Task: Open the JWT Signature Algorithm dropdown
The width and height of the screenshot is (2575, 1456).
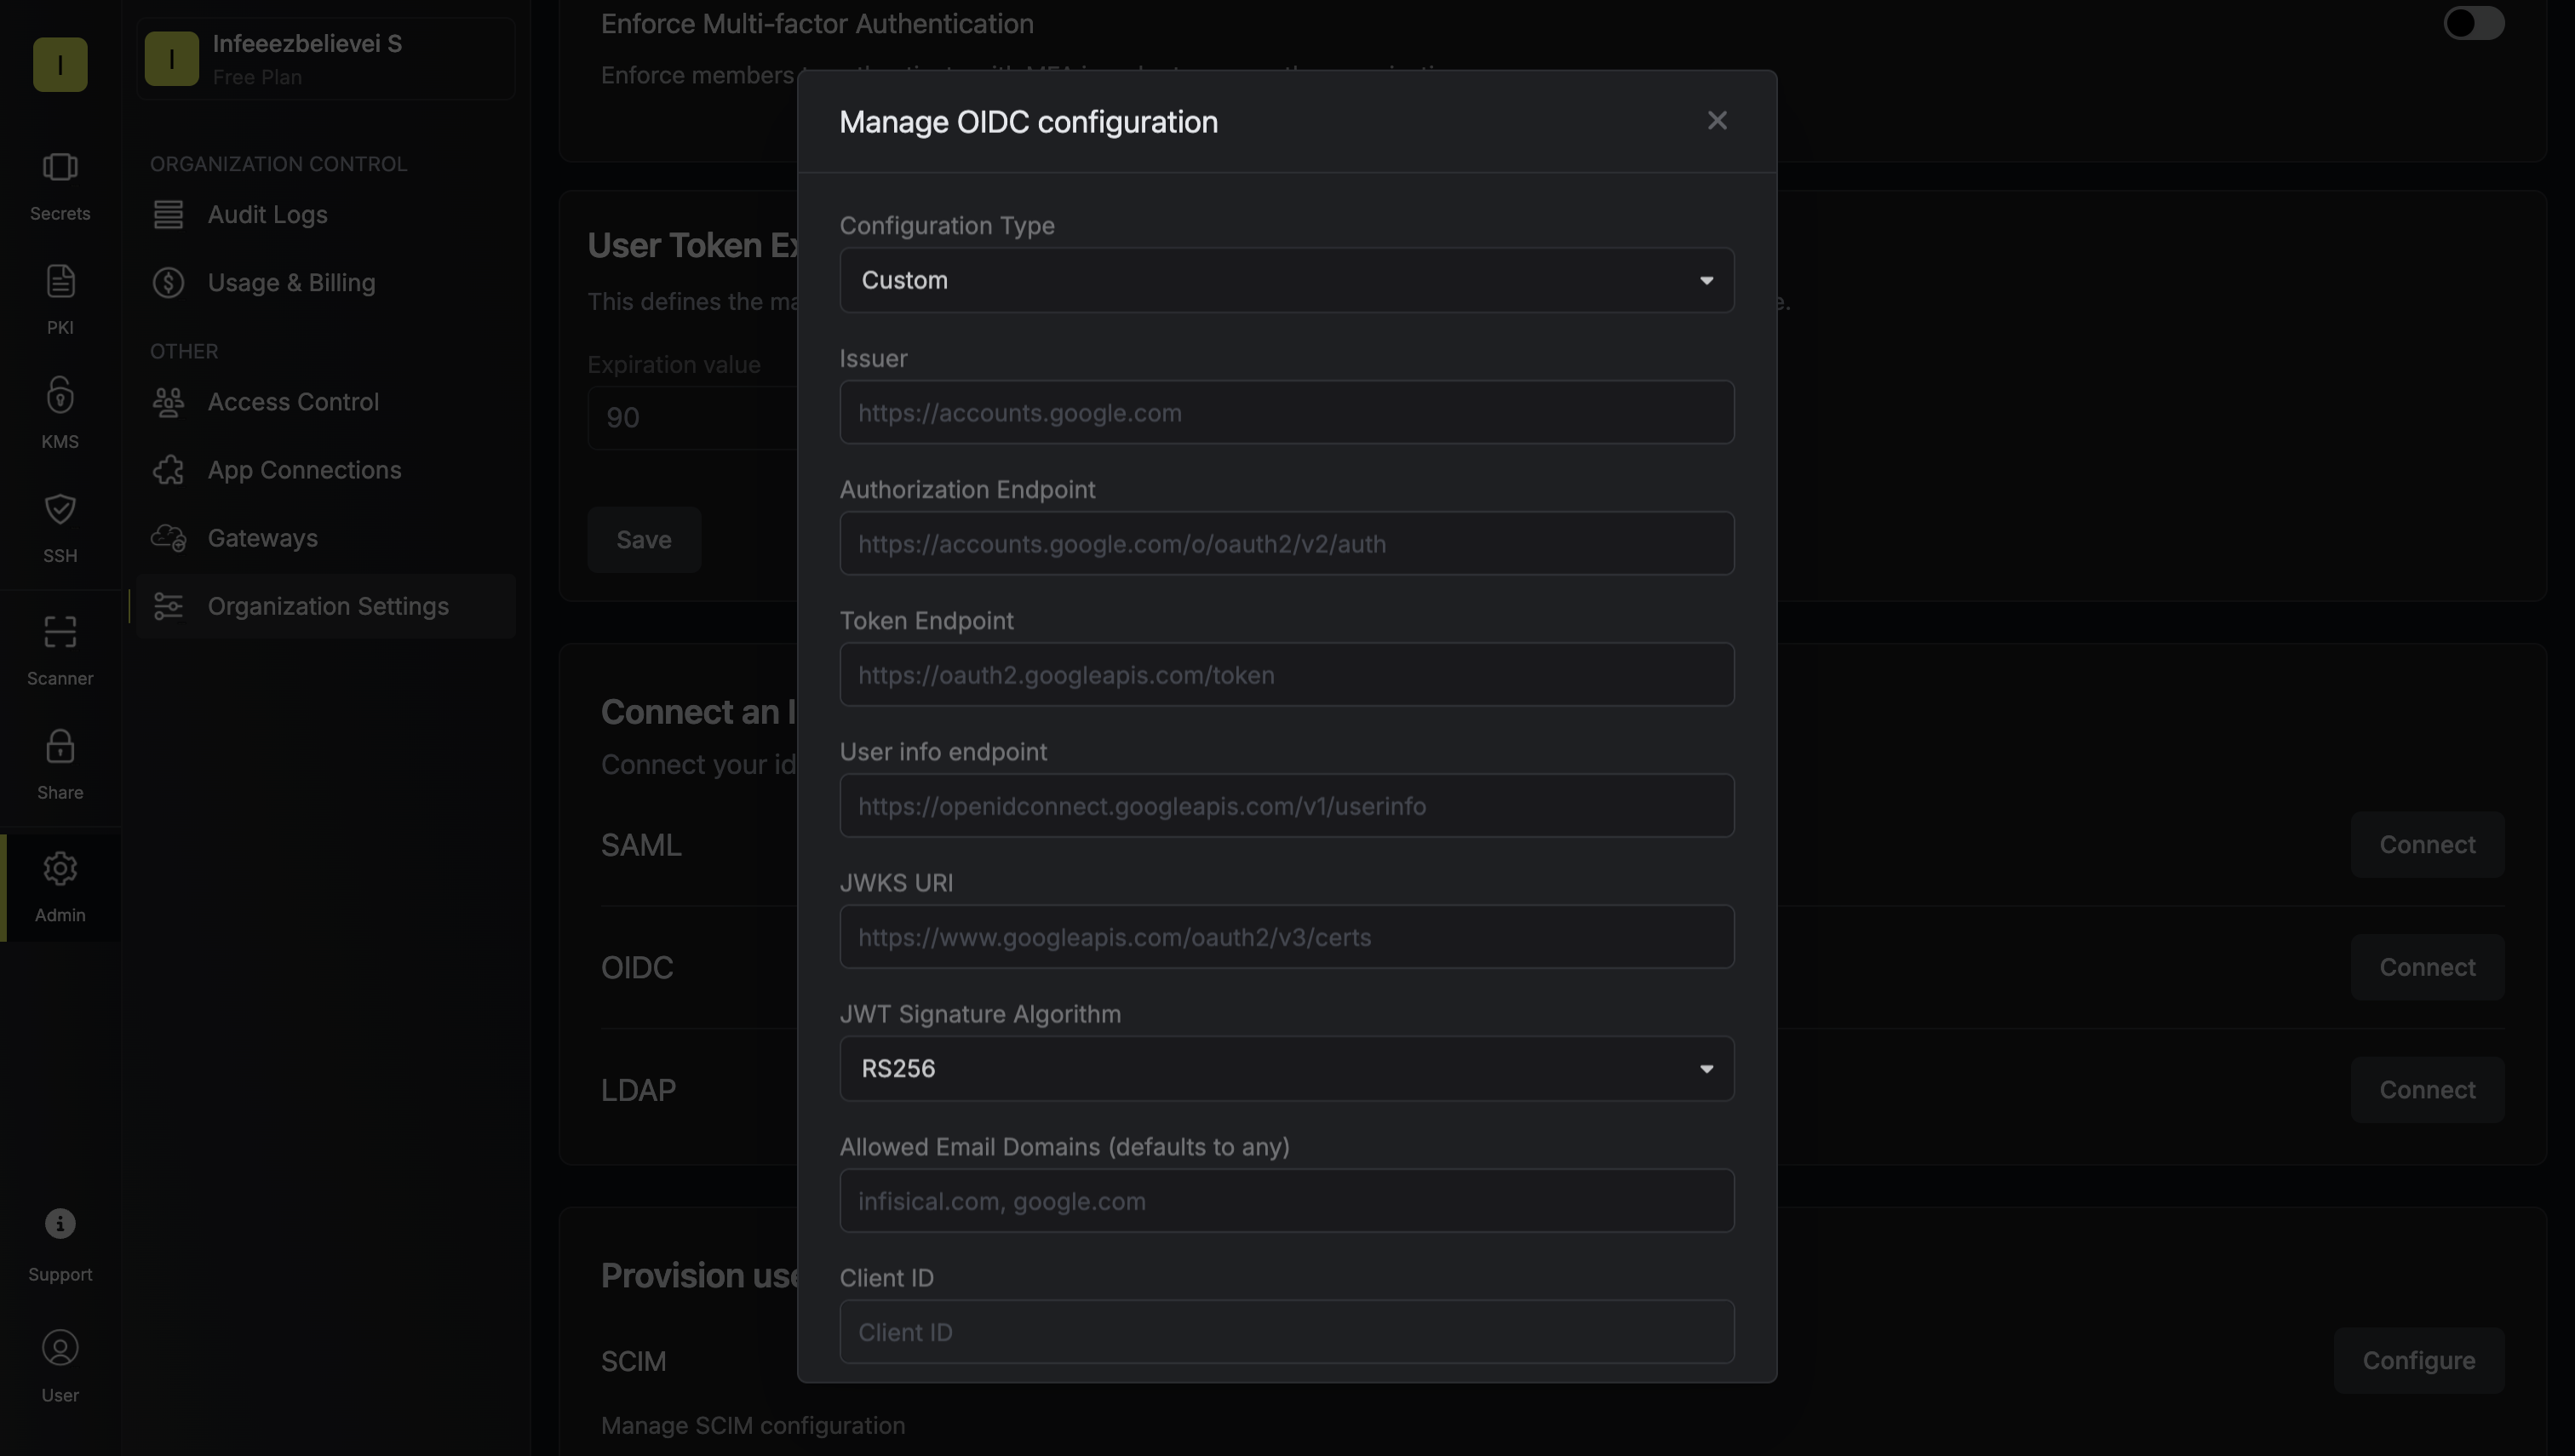Action: point(1287,1069)
